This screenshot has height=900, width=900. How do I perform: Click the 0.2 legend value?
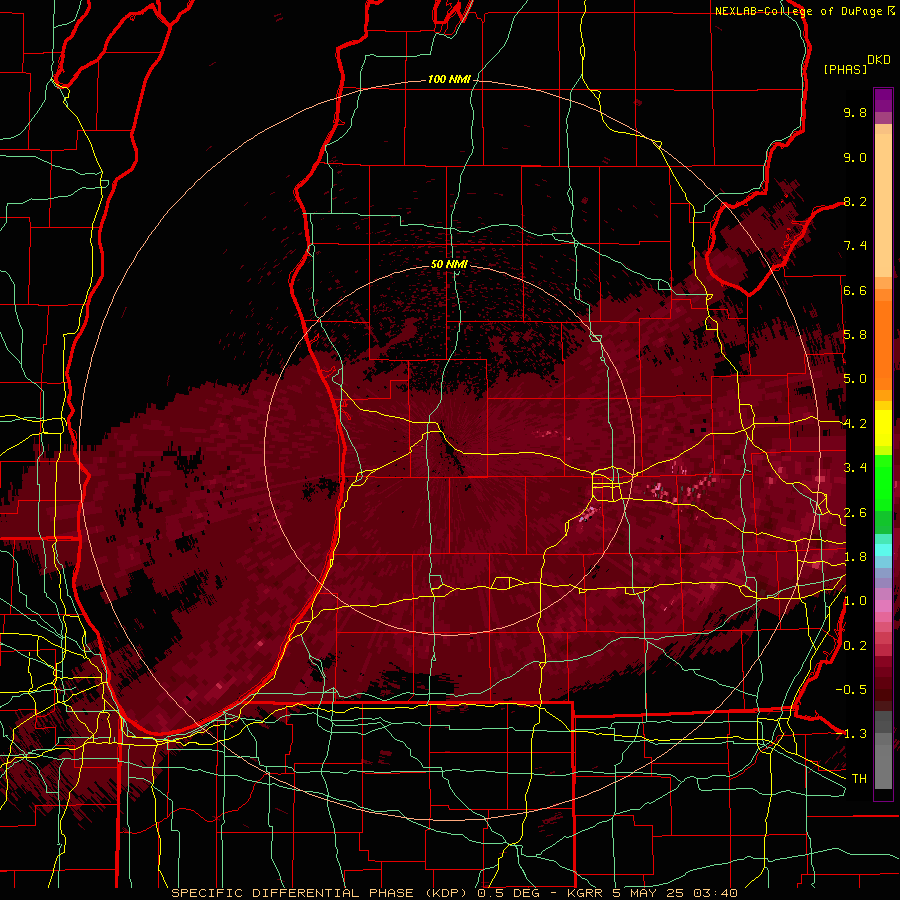(x=855, y=646)
